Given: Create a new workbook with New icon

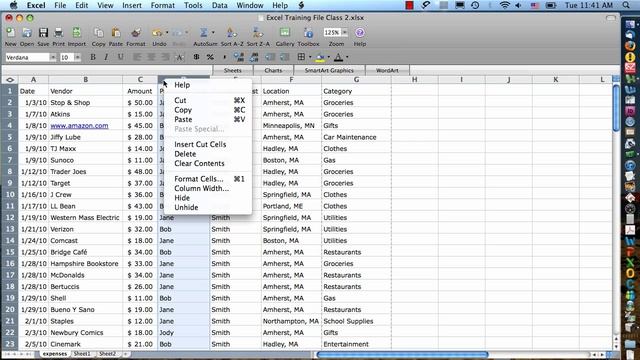Looking at the screenshot, I should [x=10, y=33].
